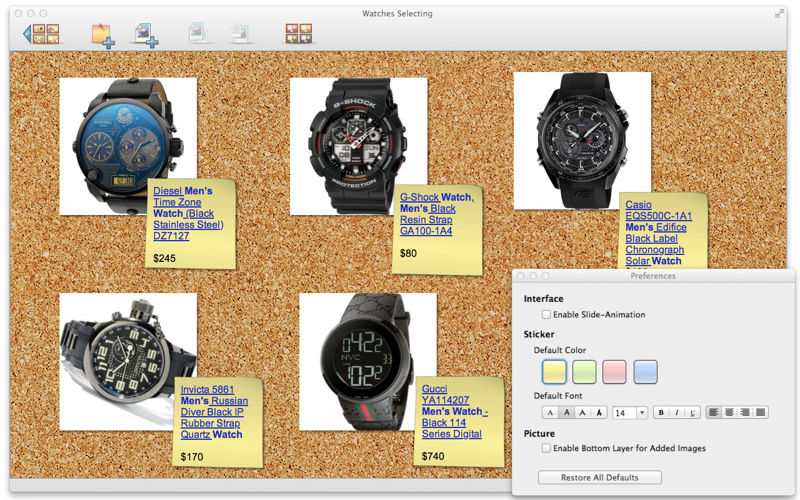Toggle underline for default font
This screenshot has height=500, width=800.
click(692, 412)
